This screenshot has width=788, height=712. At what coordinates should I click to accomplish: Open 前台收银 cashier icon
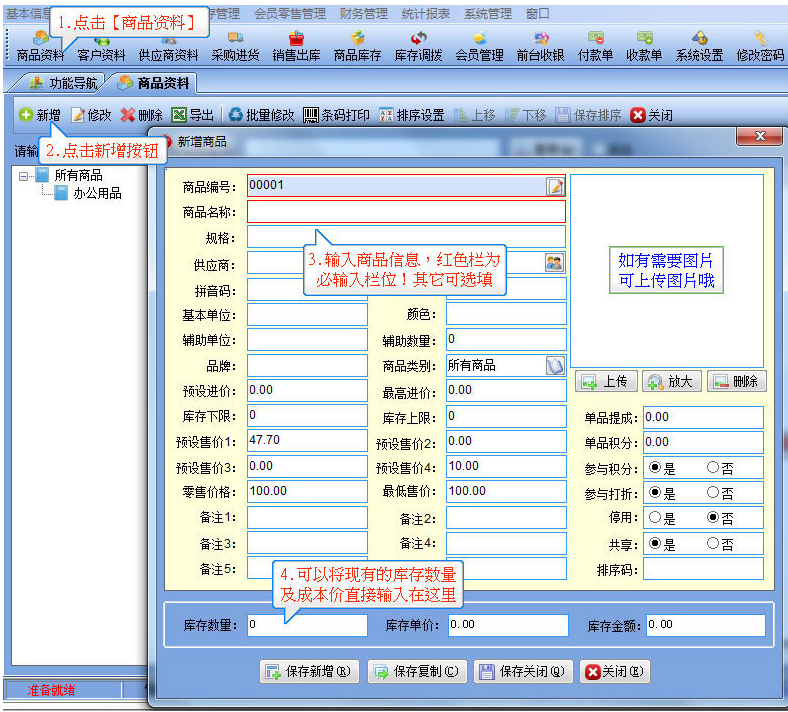[540, 46]
